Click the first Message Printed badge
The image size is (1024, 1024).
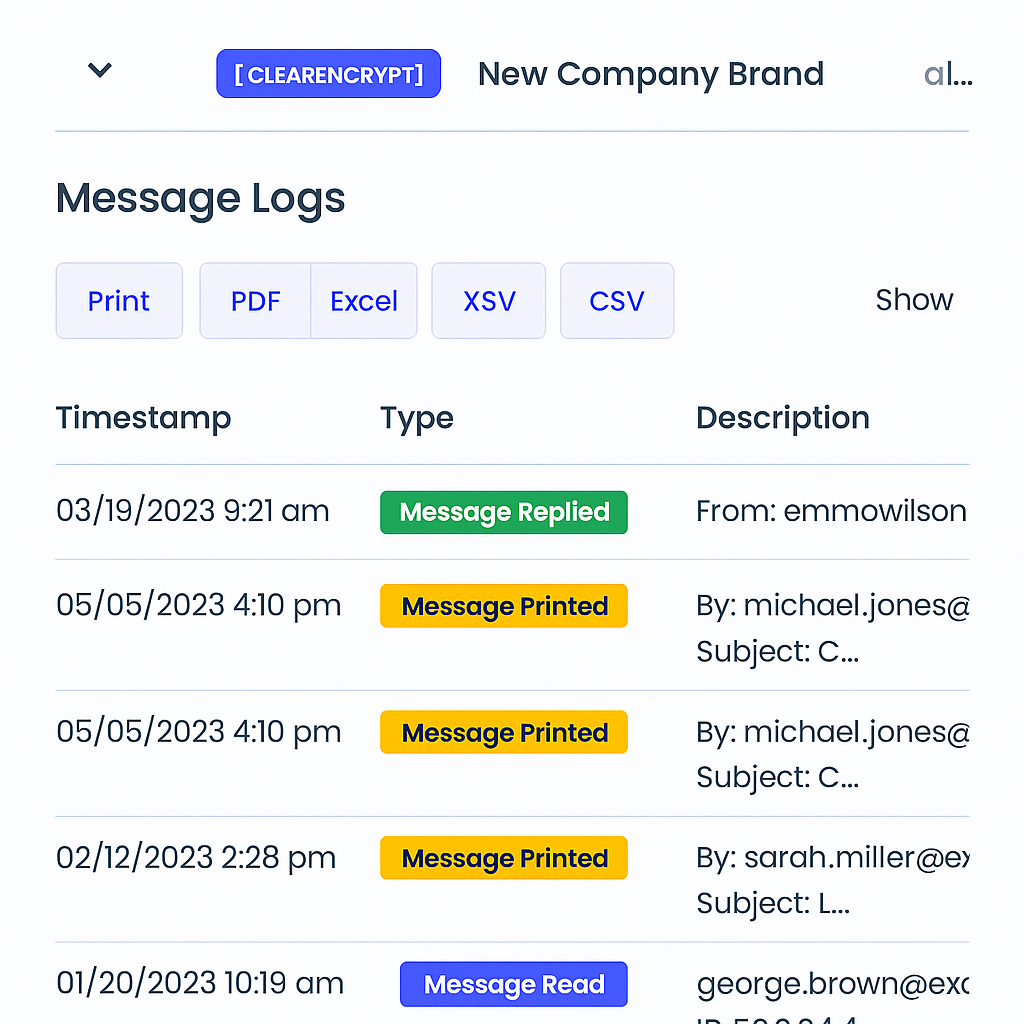(503, 606)
